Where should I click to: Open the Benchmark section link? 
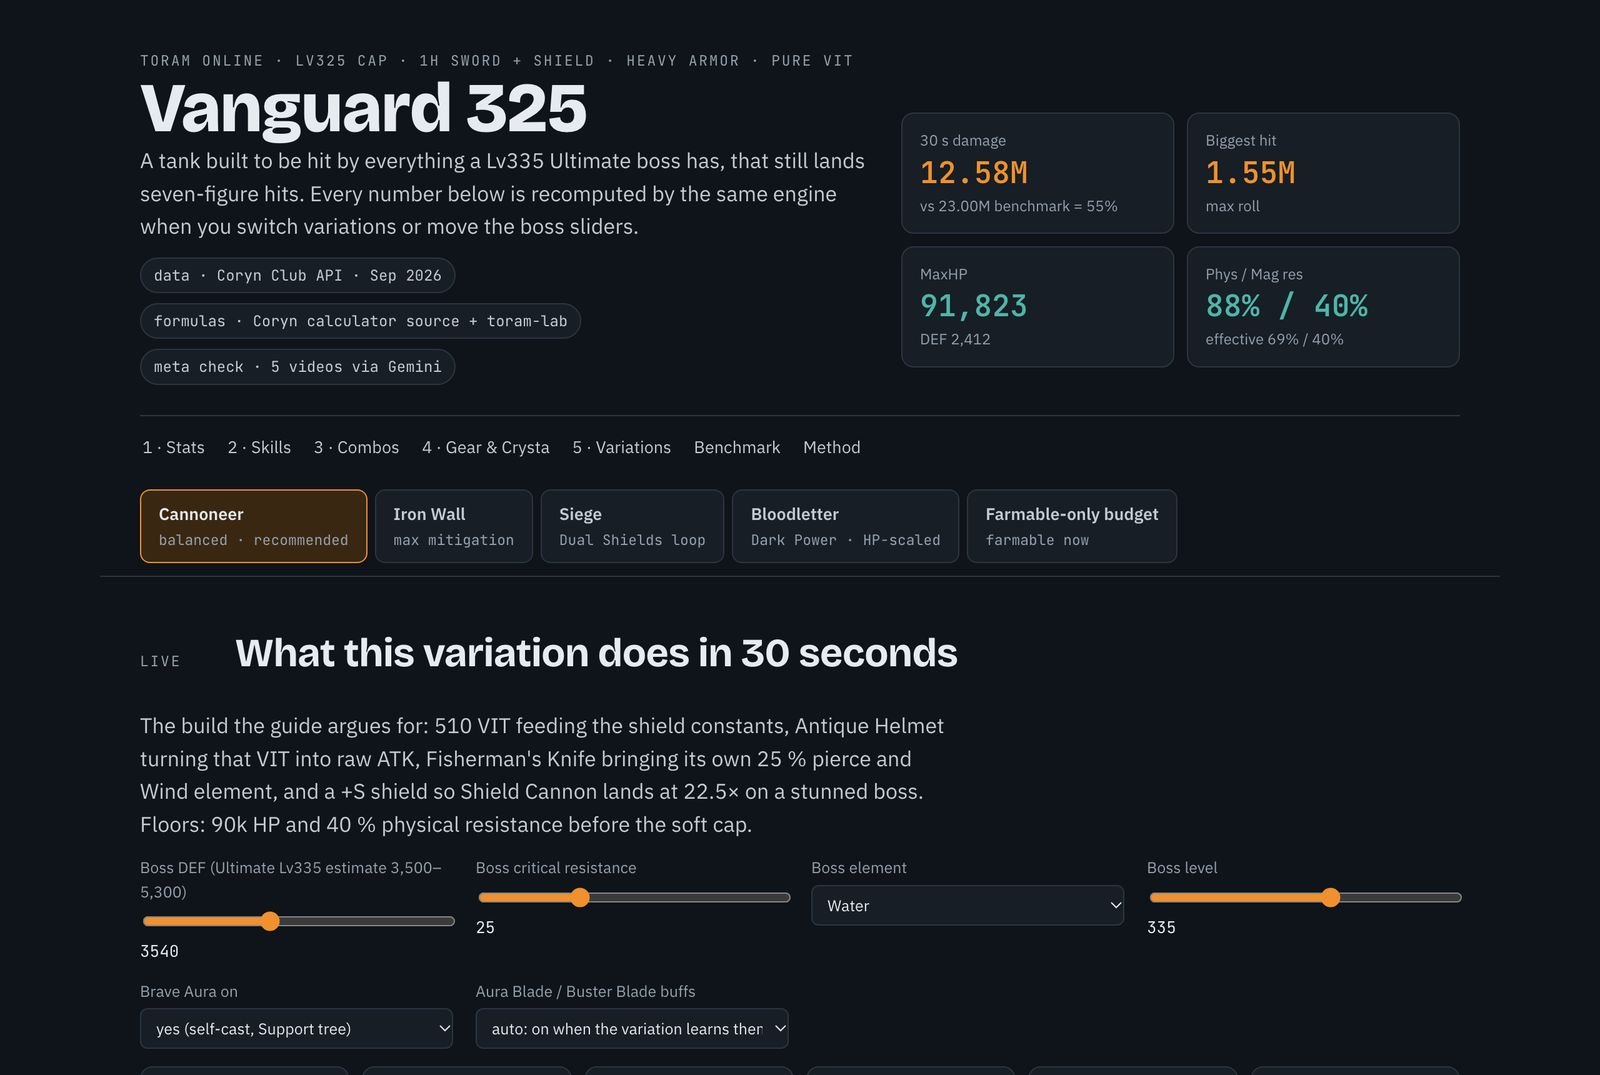coord(737,447)
